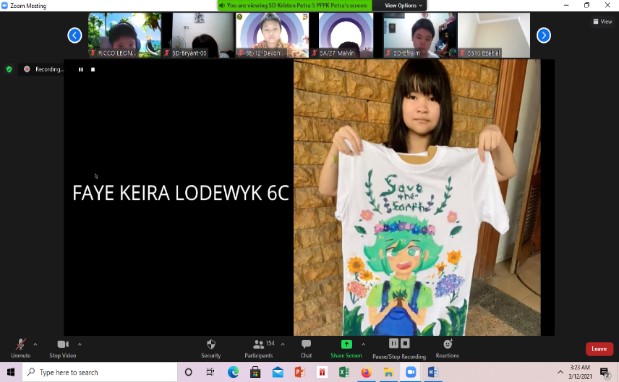Open the View Options dropdown
This screenshot has width=619, height=382.
coord(403,6)
